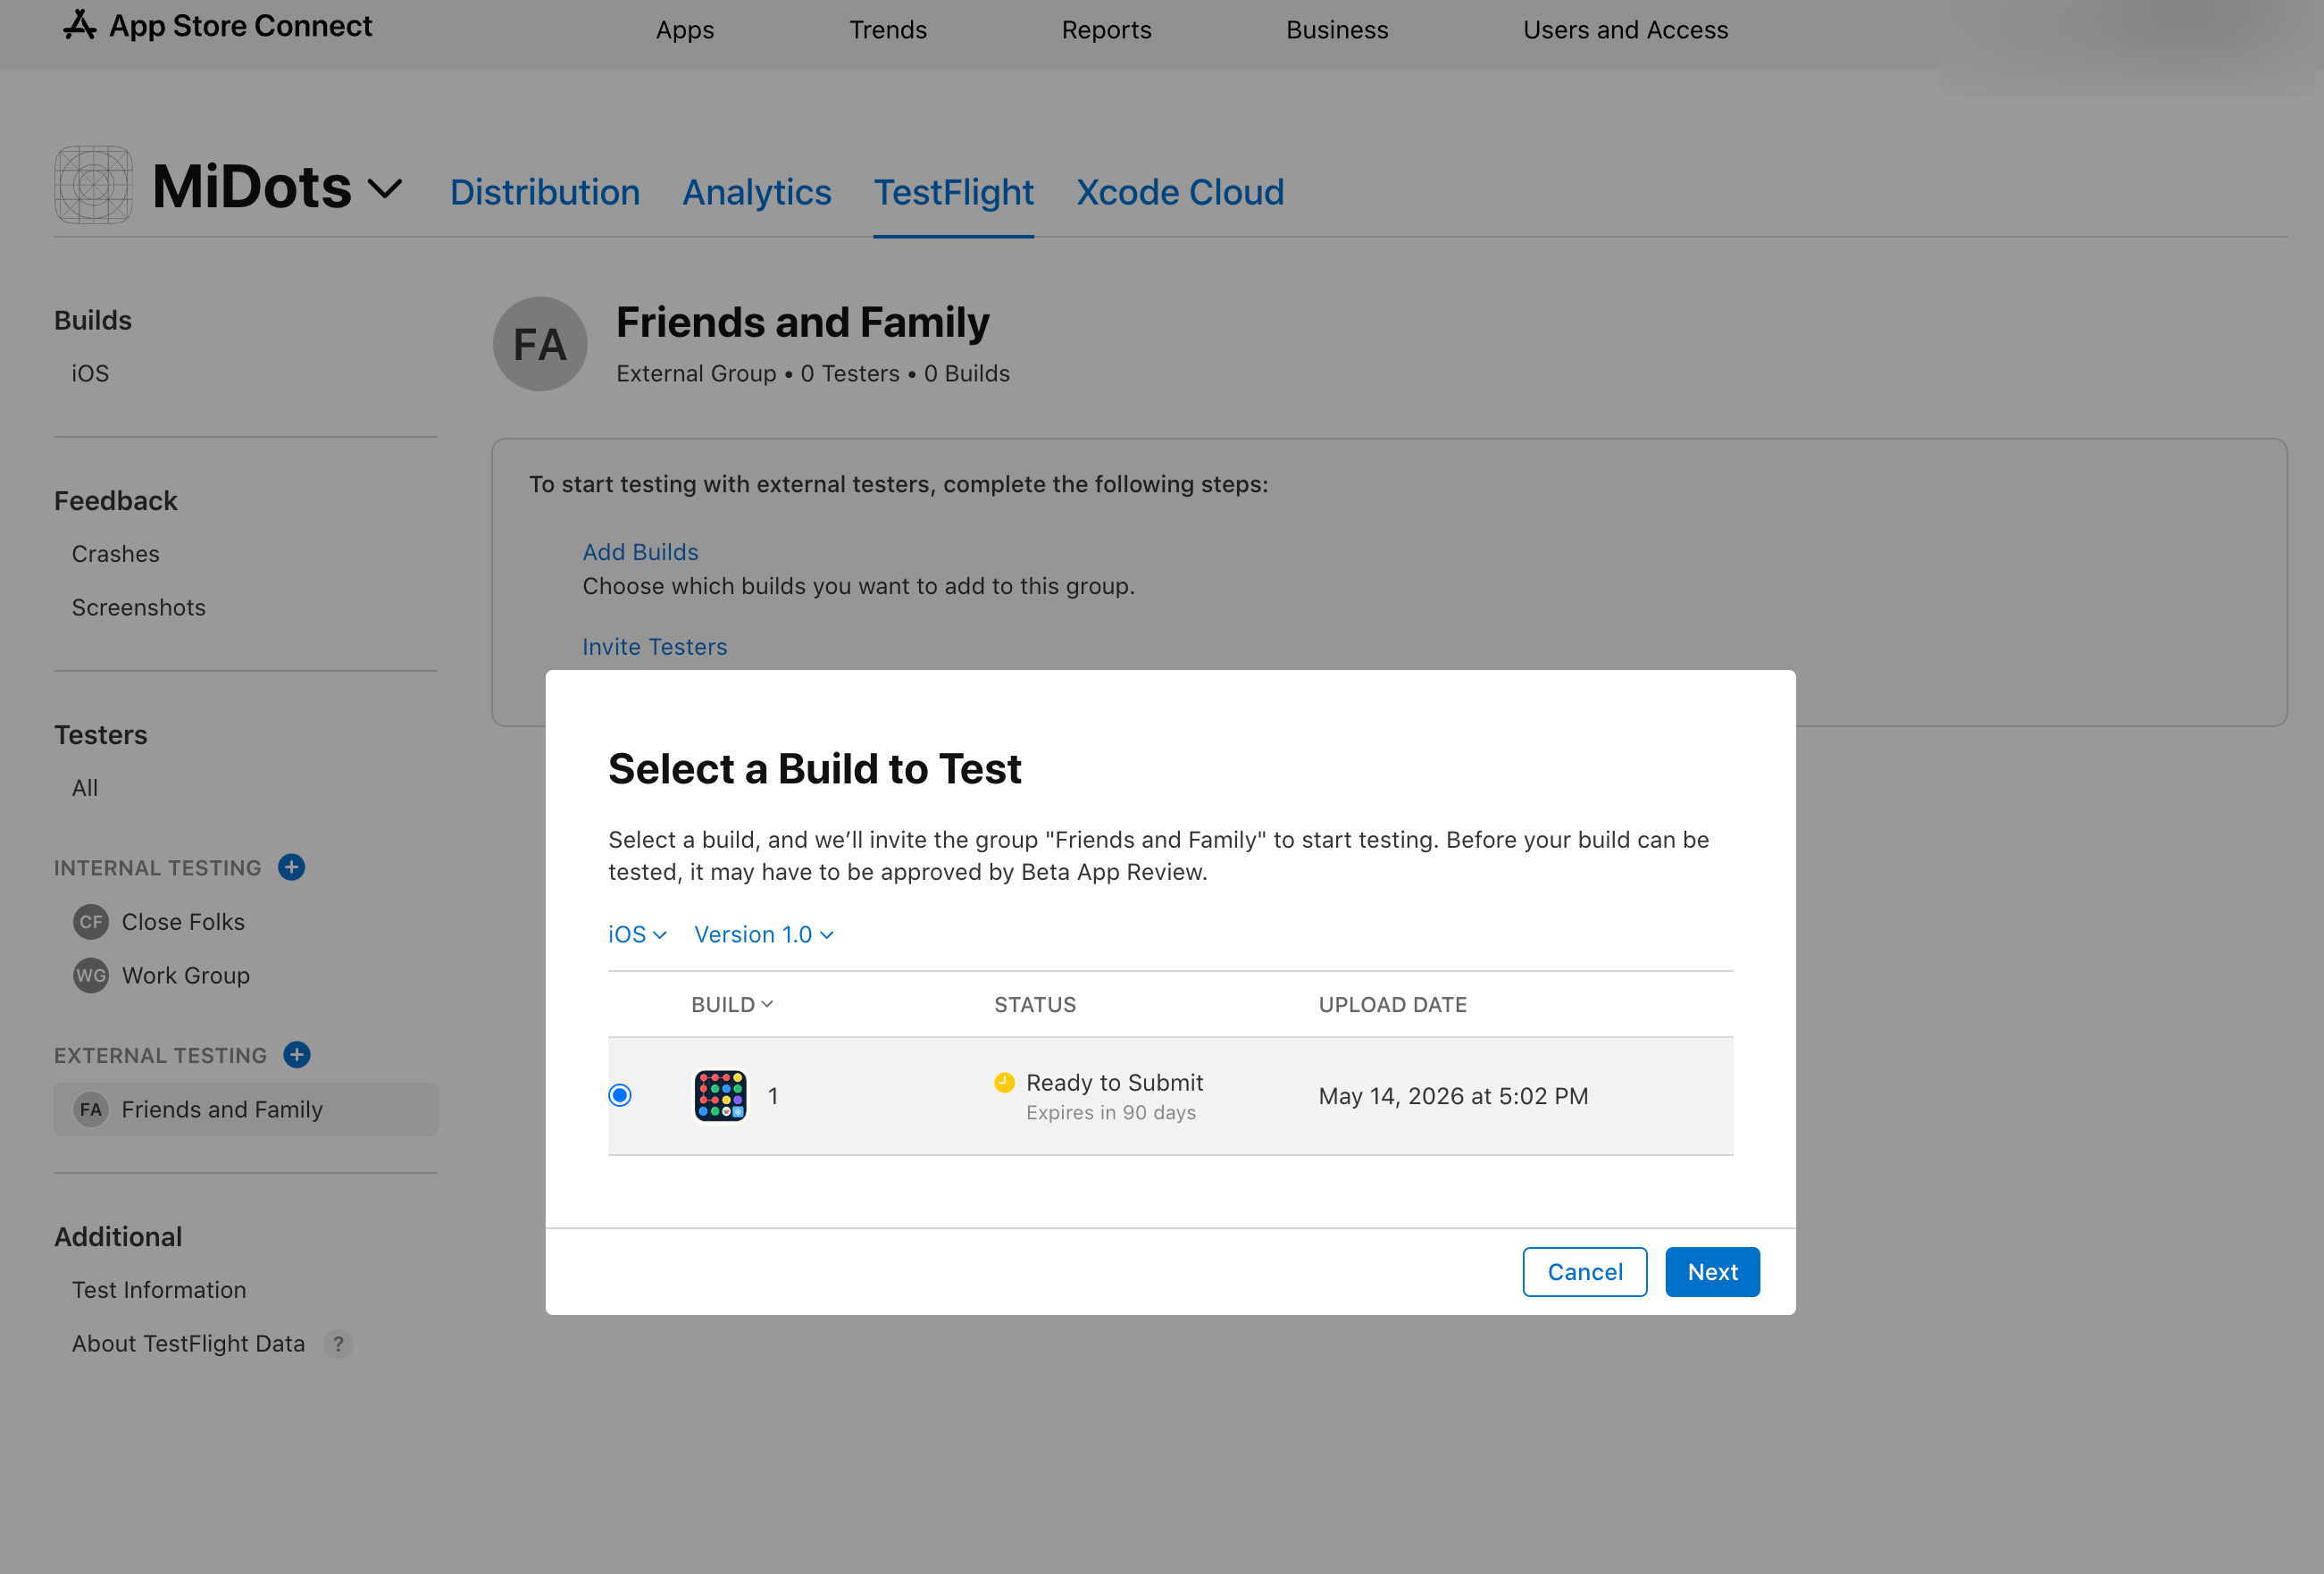Click the EXTERNAL TESTING label

161,1055
